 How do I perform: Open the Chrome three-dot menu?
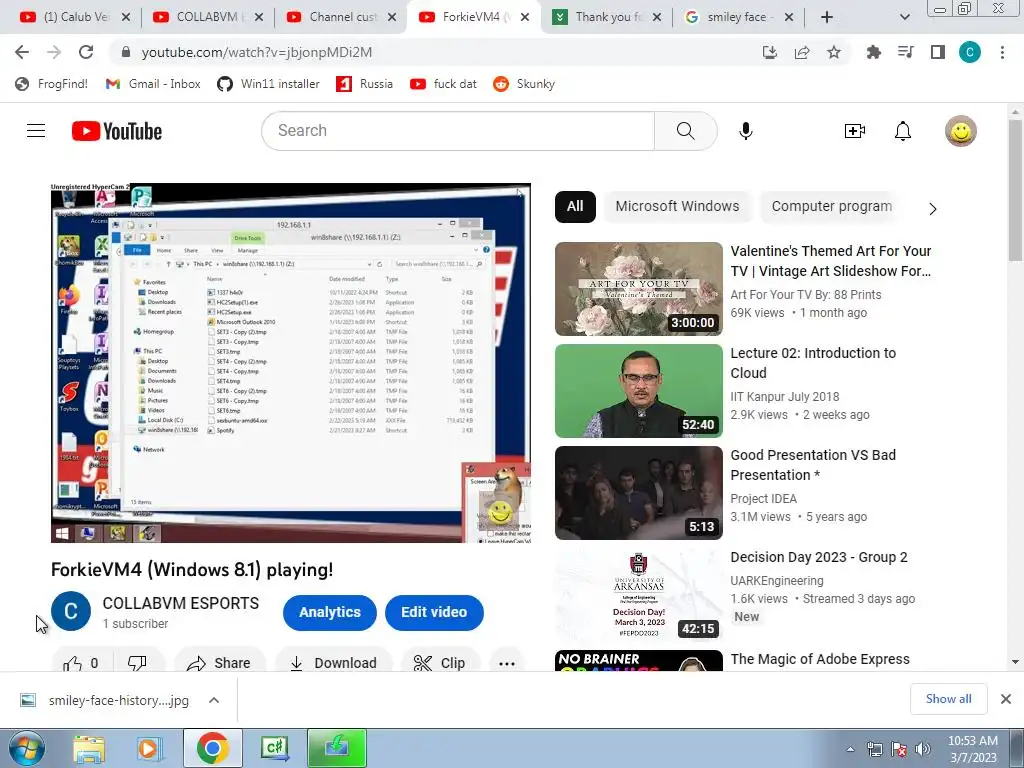pos(1002,52)
